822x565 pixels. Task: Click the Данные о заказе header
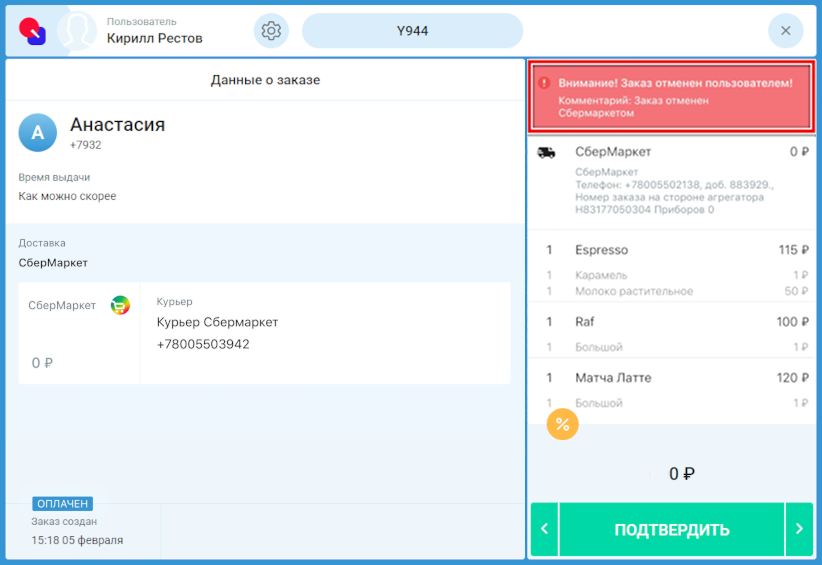(x=265, y=80)
